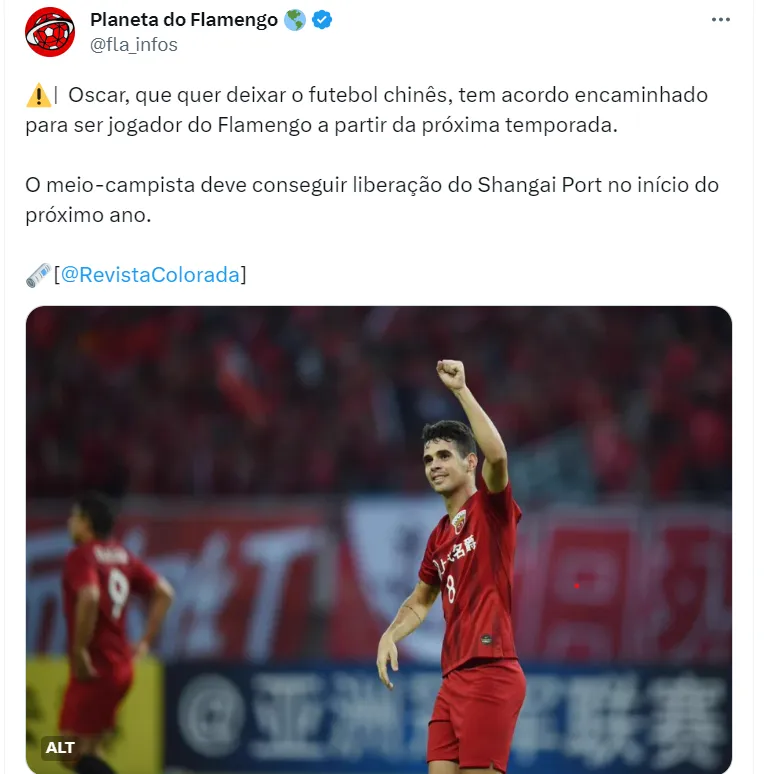Open the three-dot more options menu

(720, 20)
